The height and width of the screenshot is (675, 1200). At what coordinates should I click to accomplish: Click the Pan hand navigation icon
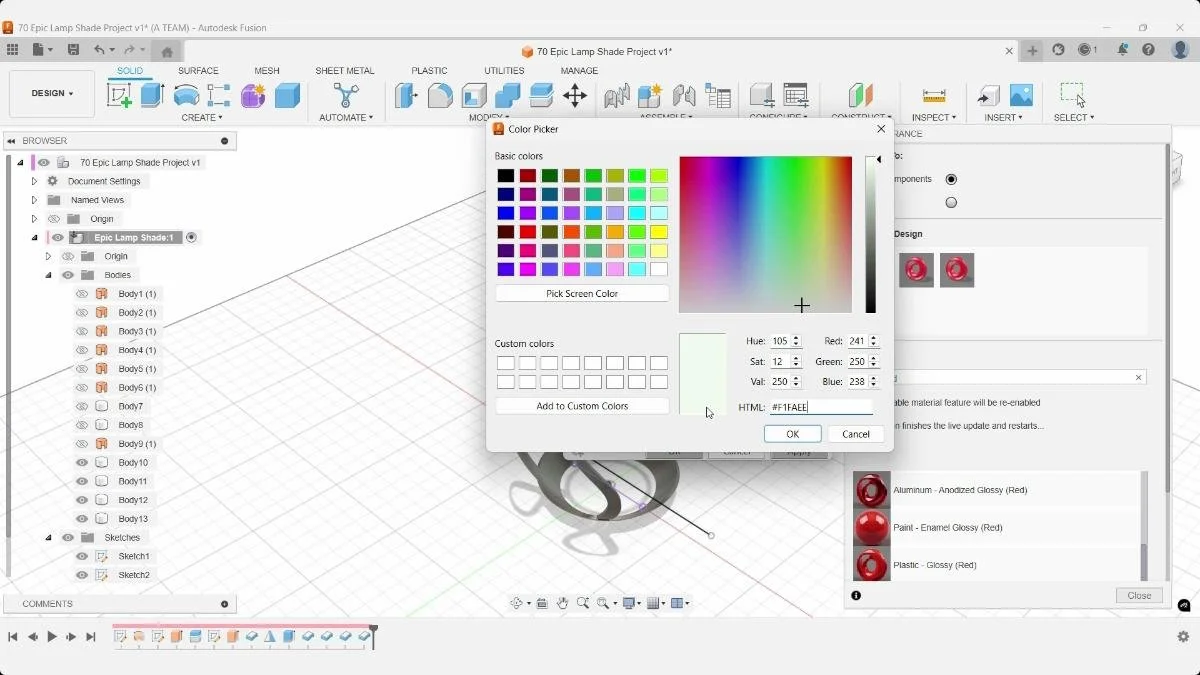click(563, 603)
